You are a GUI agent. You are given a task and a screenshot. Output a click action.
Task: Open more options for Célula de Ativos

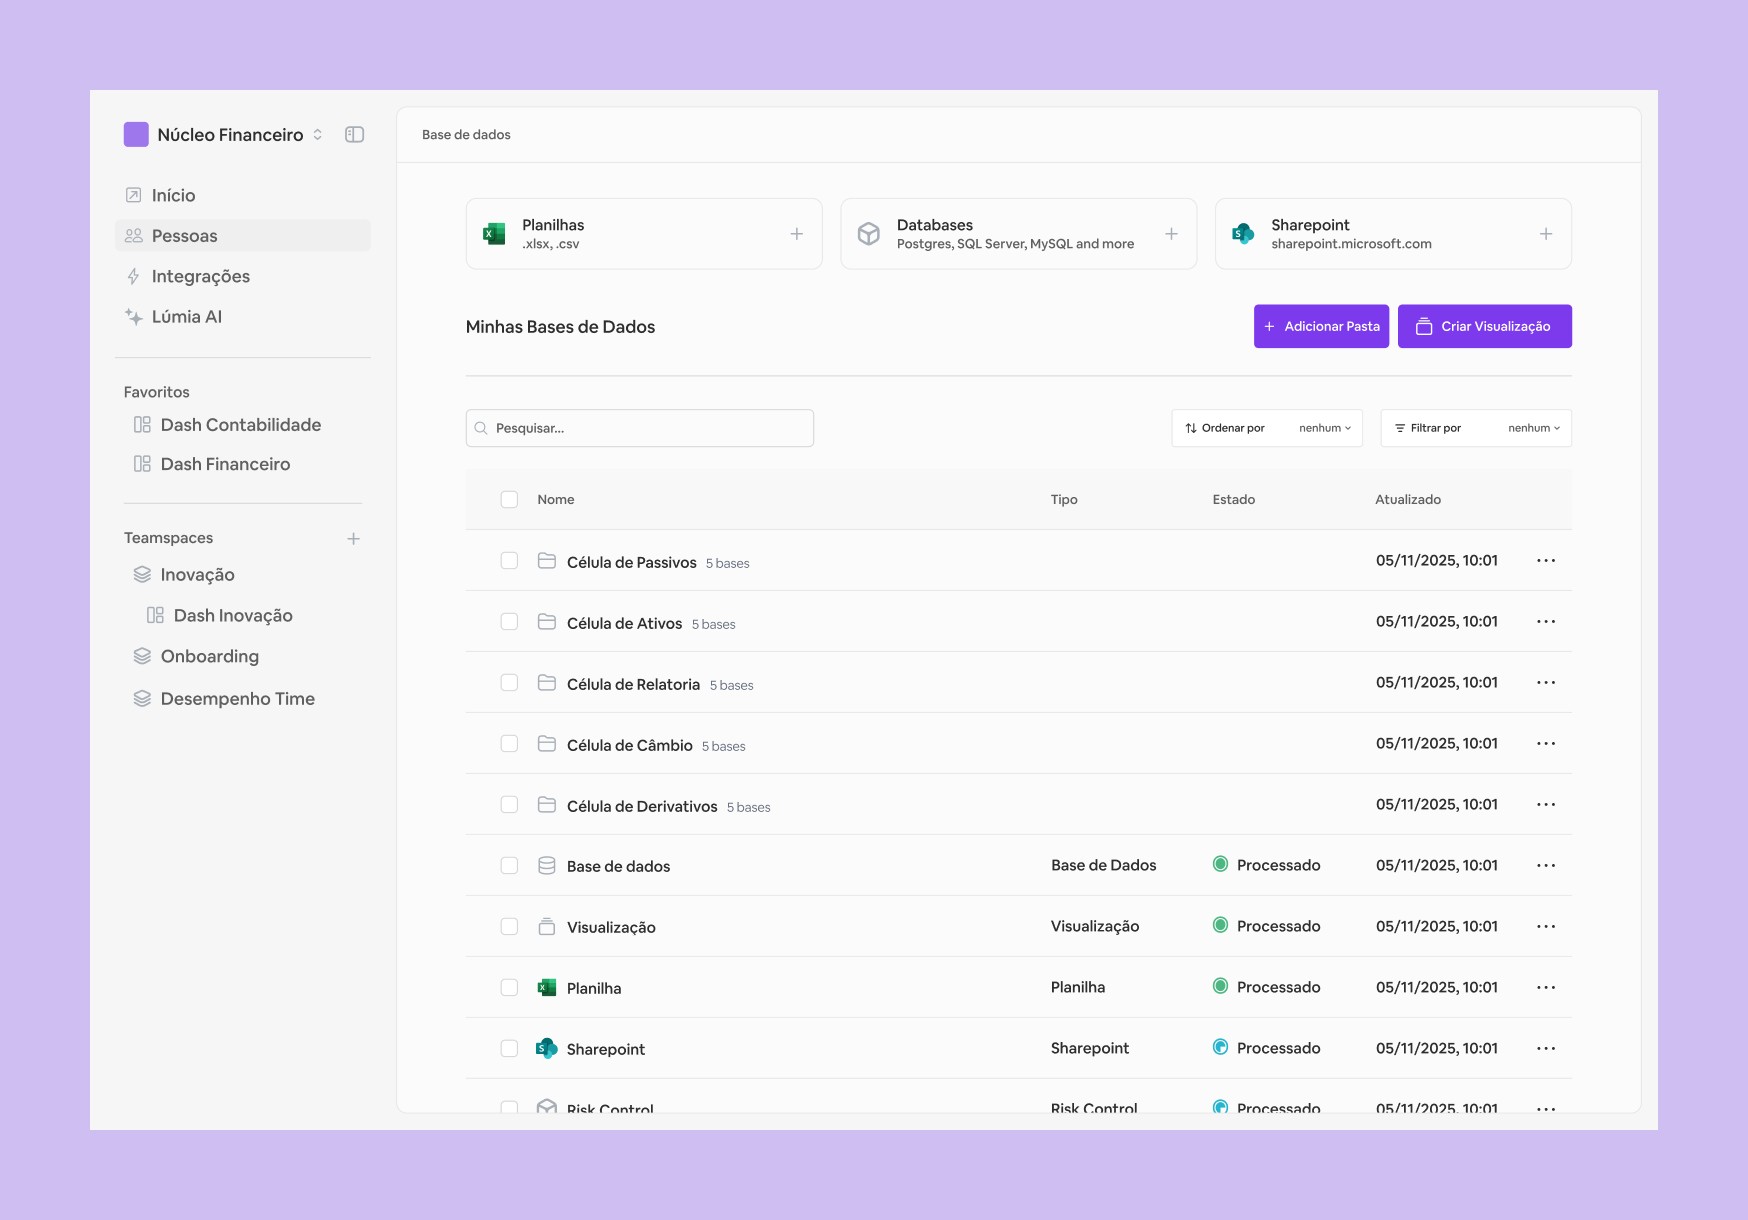pos(1546,622)
